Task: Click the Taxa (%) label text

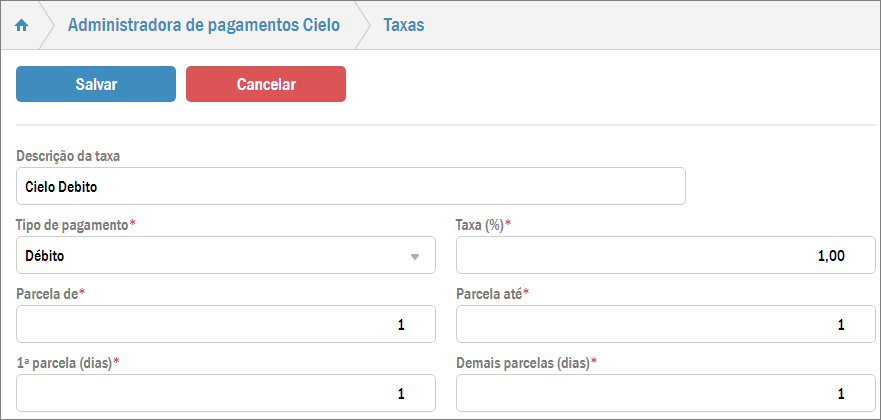Action: coord(480,225)
